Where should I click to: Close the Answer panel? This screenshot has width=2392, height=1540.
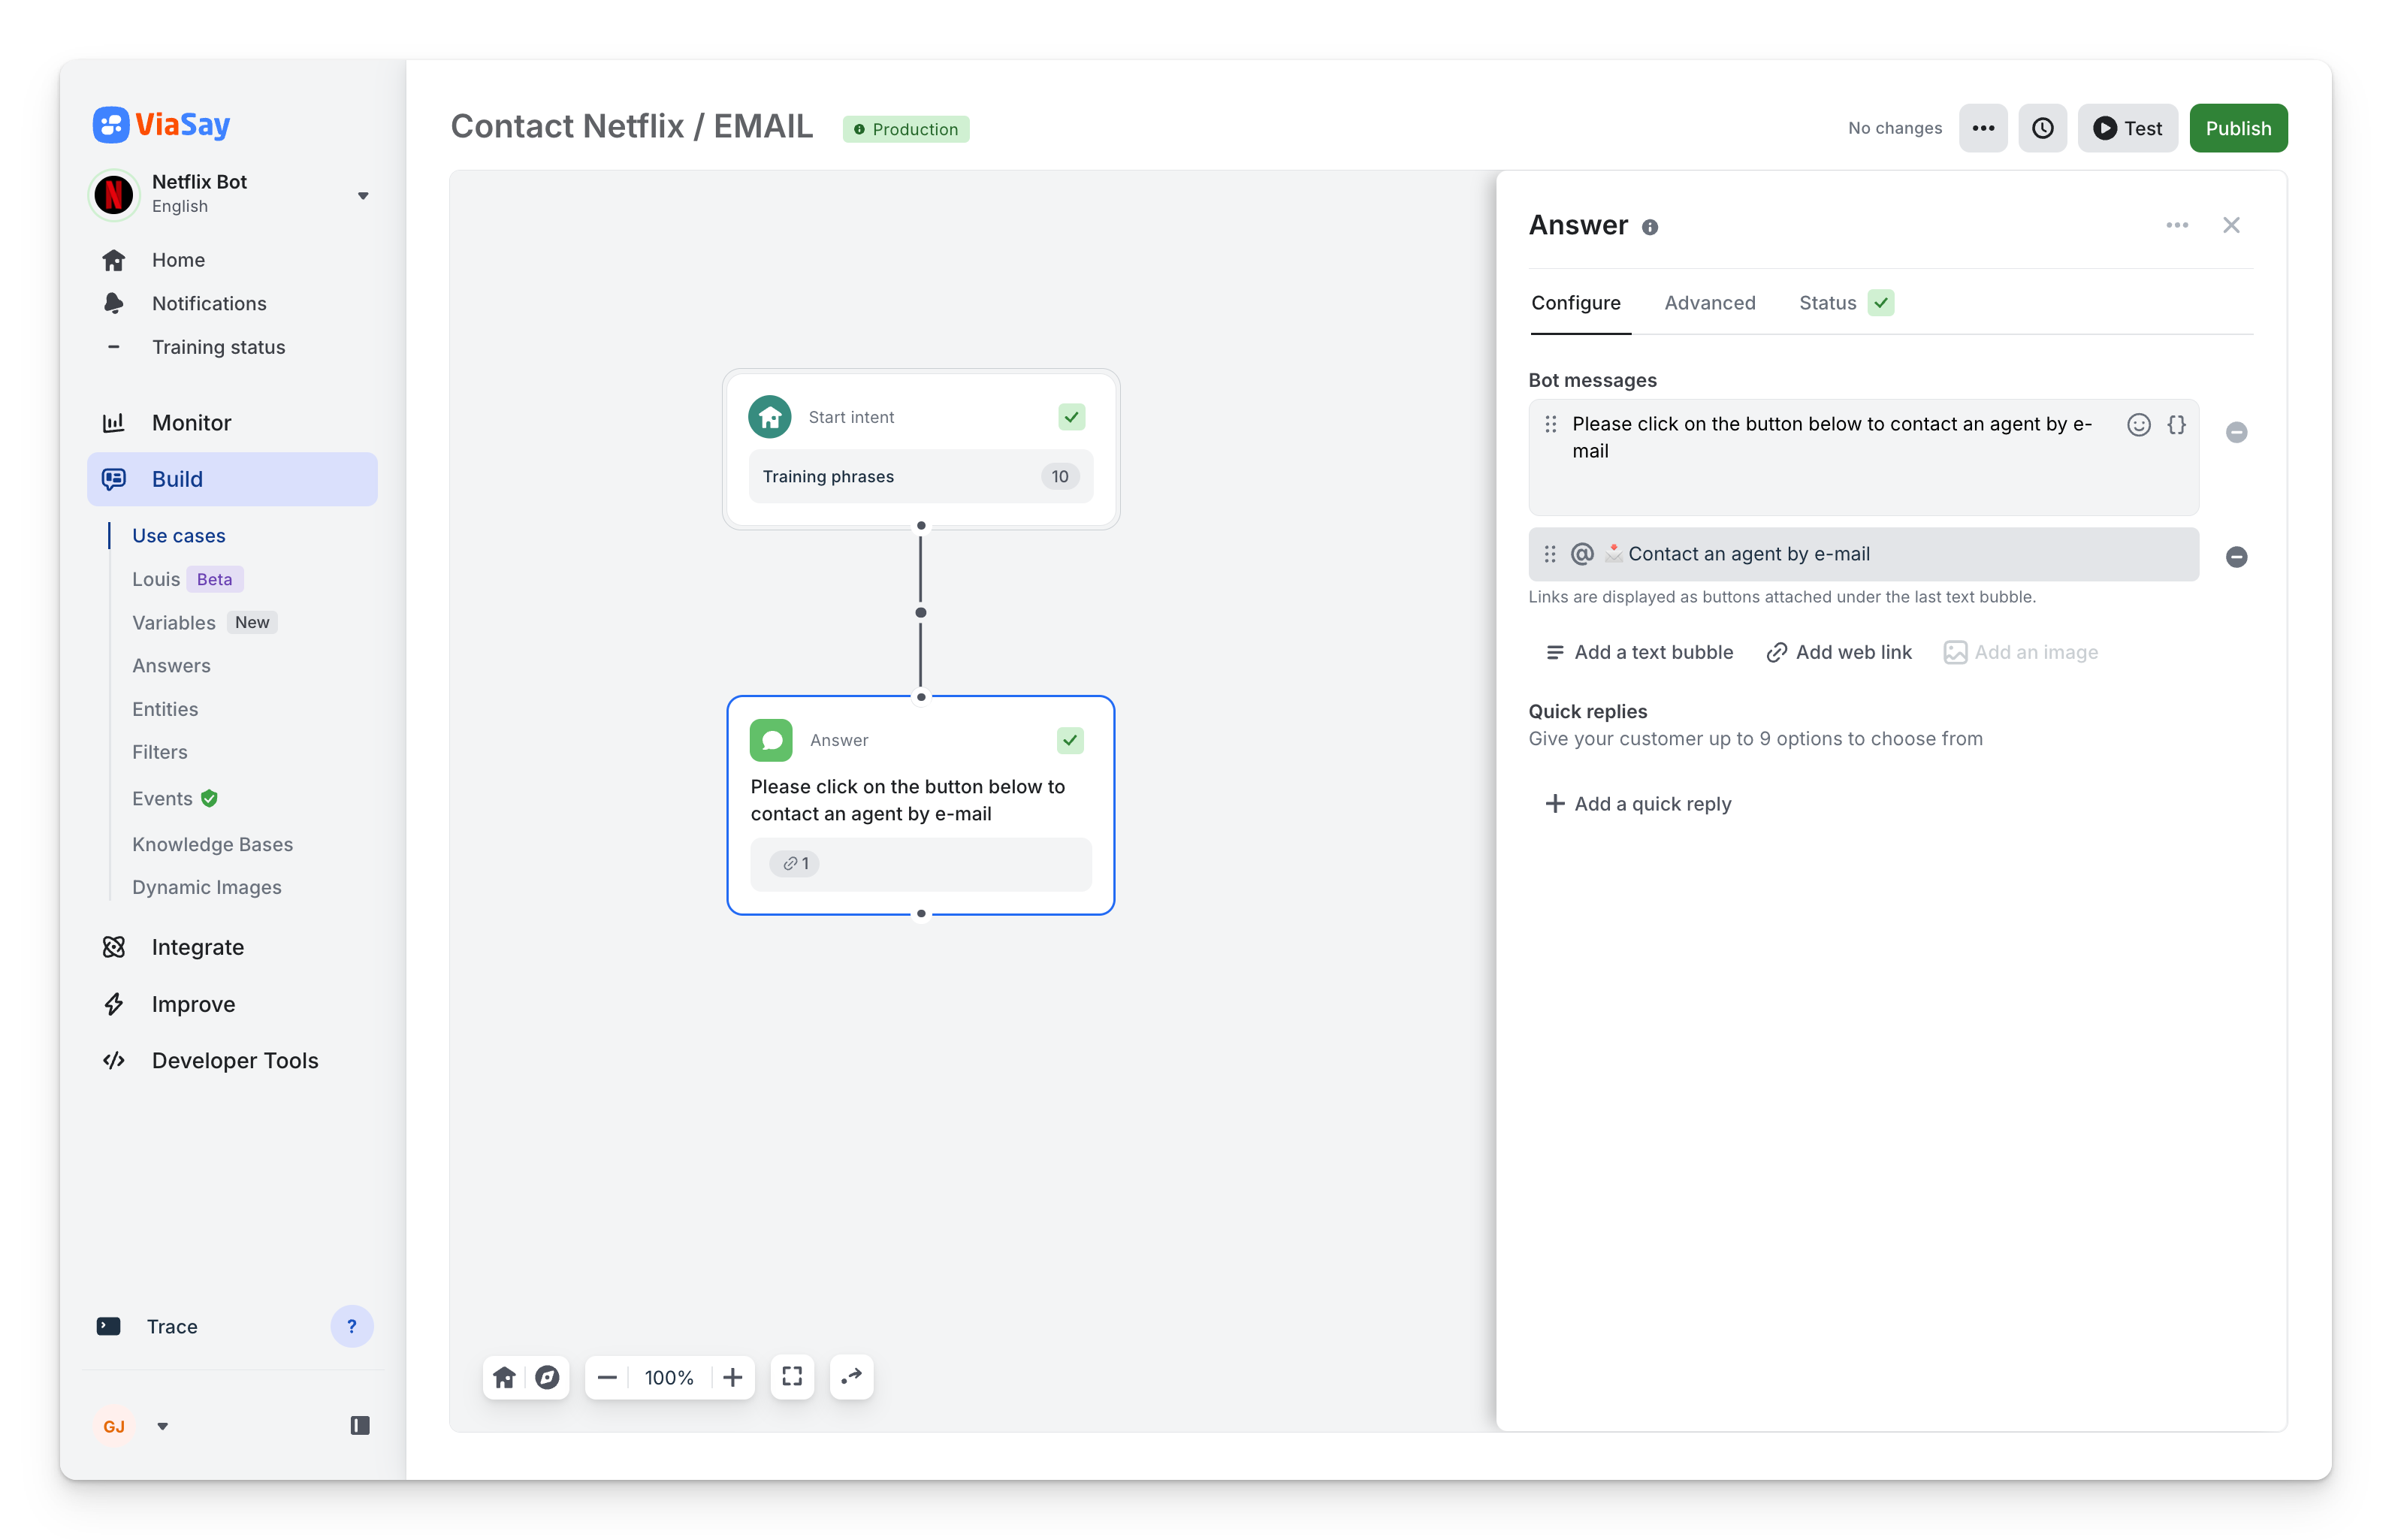click(2231, 225)
